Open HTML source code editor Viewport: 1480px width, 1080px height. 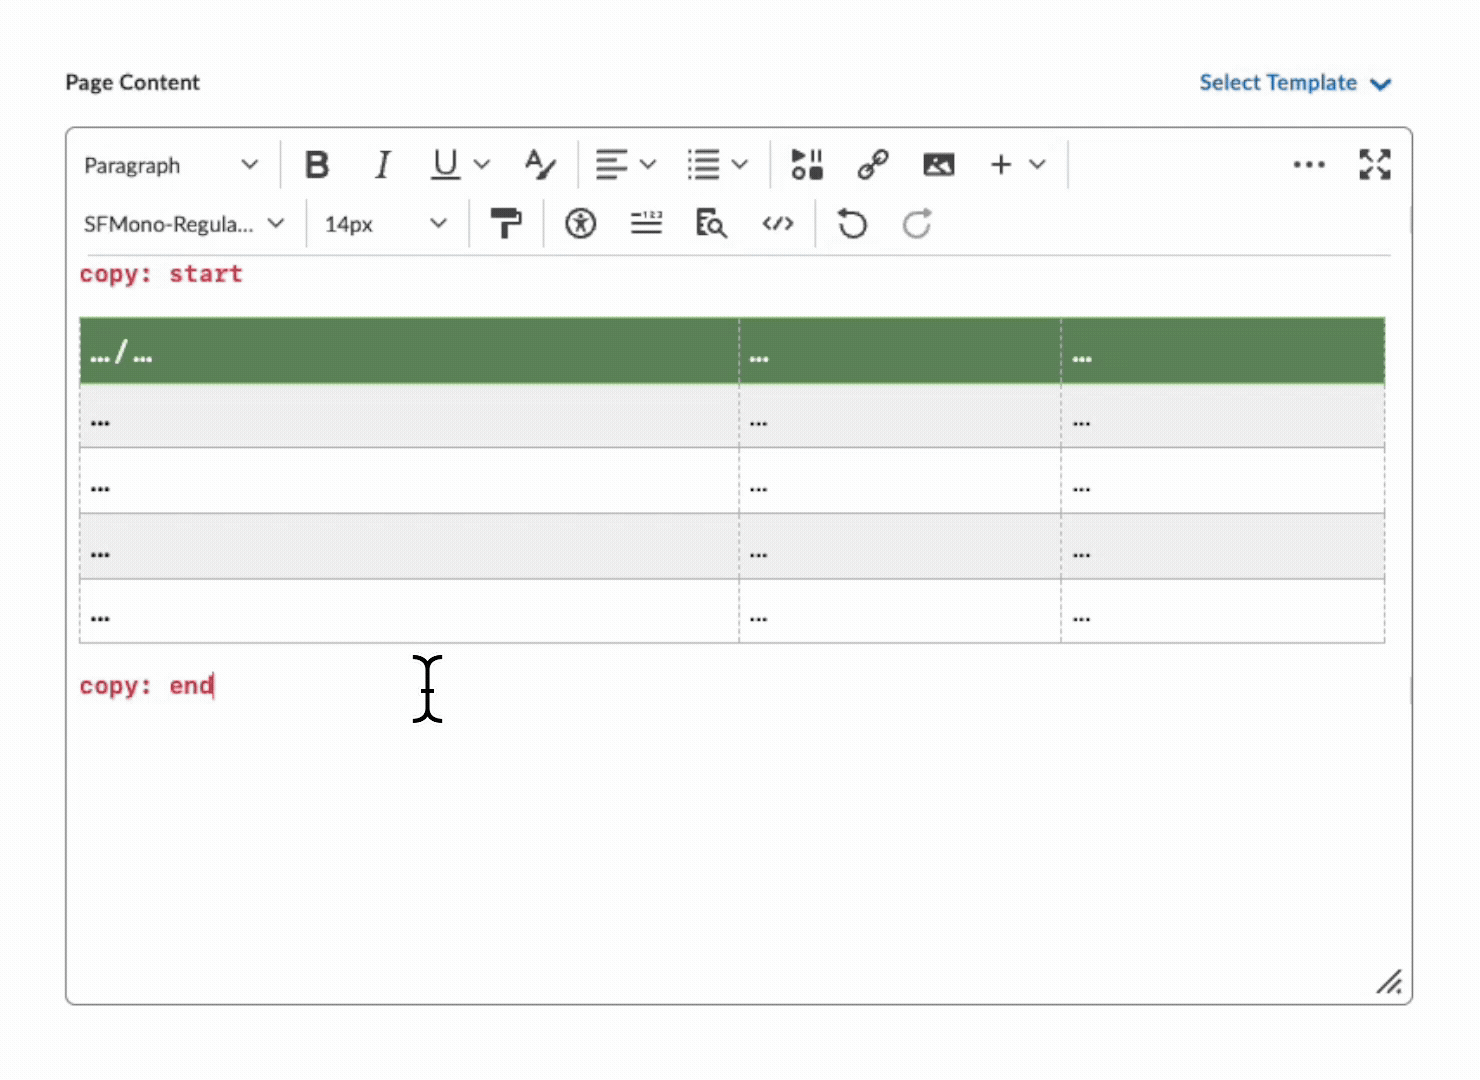point(778,224)
